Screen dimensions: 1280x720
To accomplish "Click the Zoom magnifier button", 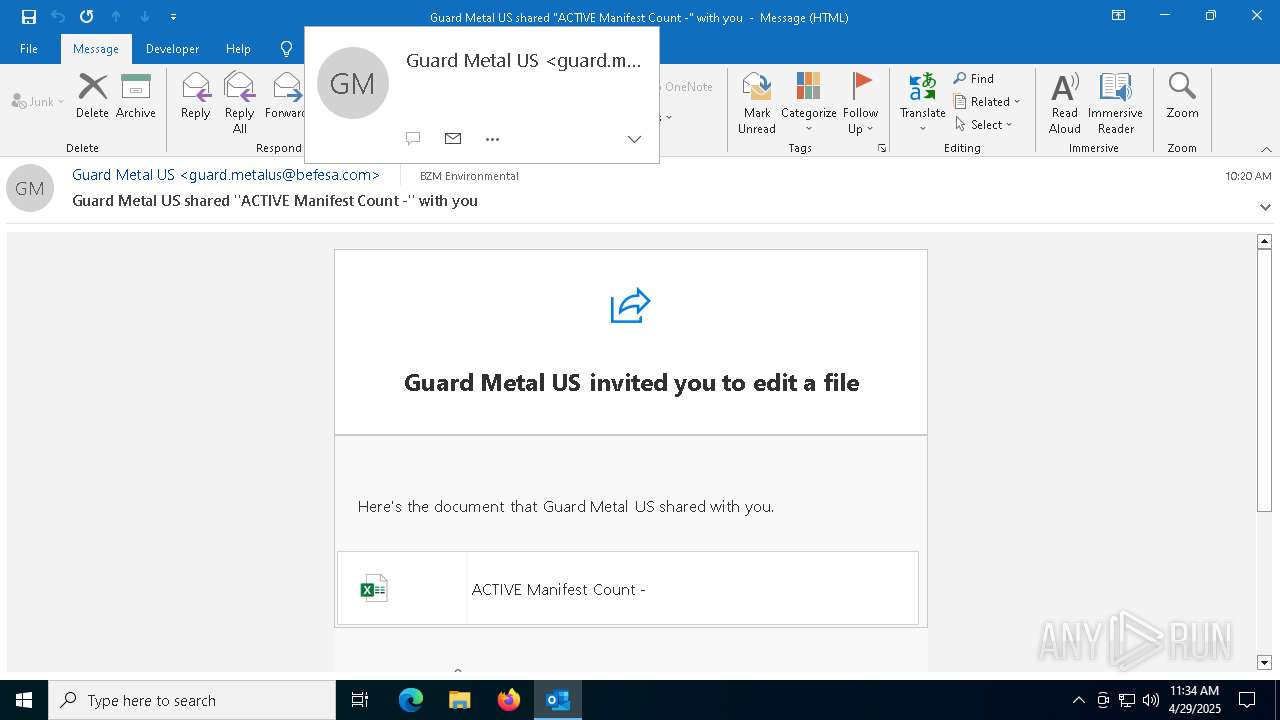I will pyautogui.click(x=1182, y=96).
